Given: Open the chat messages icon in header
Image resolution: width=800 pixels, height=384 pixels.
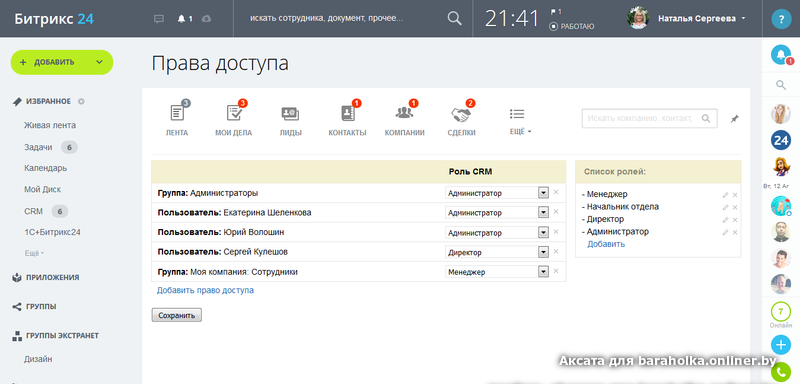Looking at the screenshot, I should pos(159,19).
